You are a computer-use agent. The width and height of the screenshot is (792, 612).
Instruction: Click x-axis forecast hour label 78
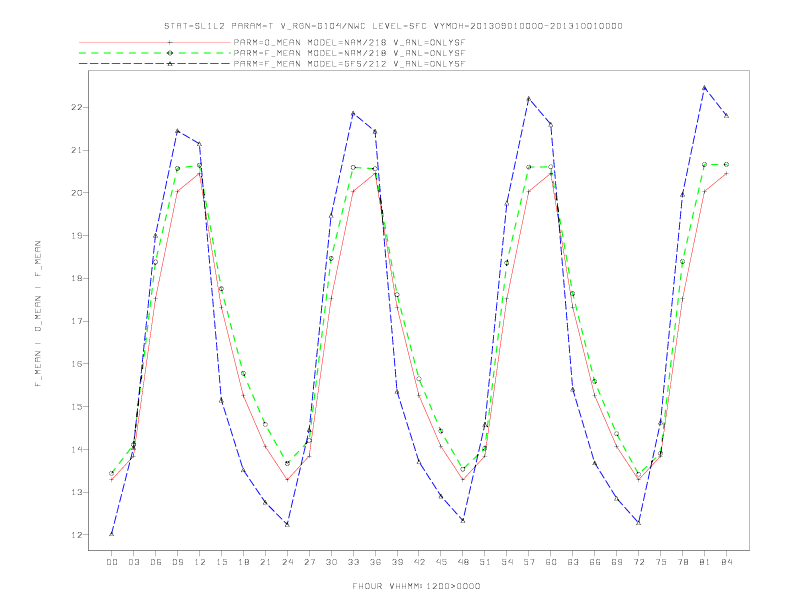(683, 562)
